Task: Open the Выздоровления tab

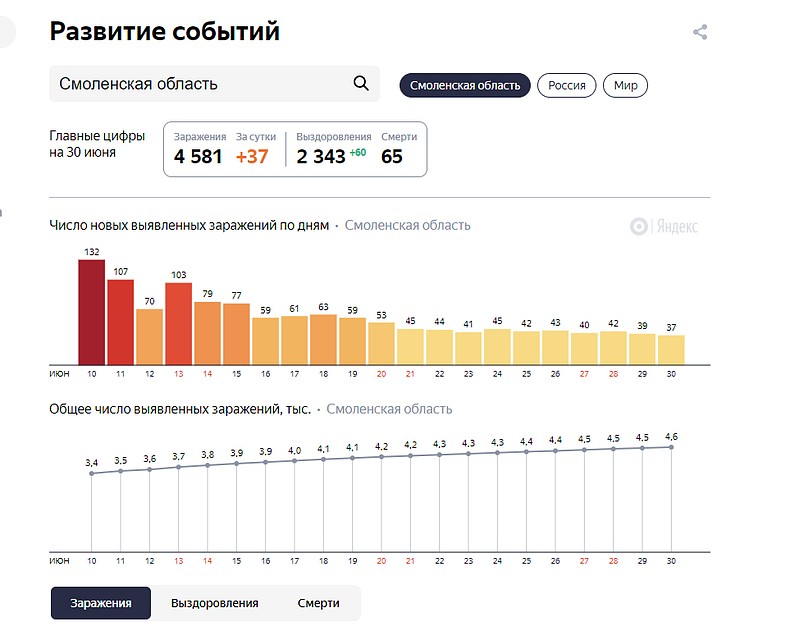Action: [215, 603]
